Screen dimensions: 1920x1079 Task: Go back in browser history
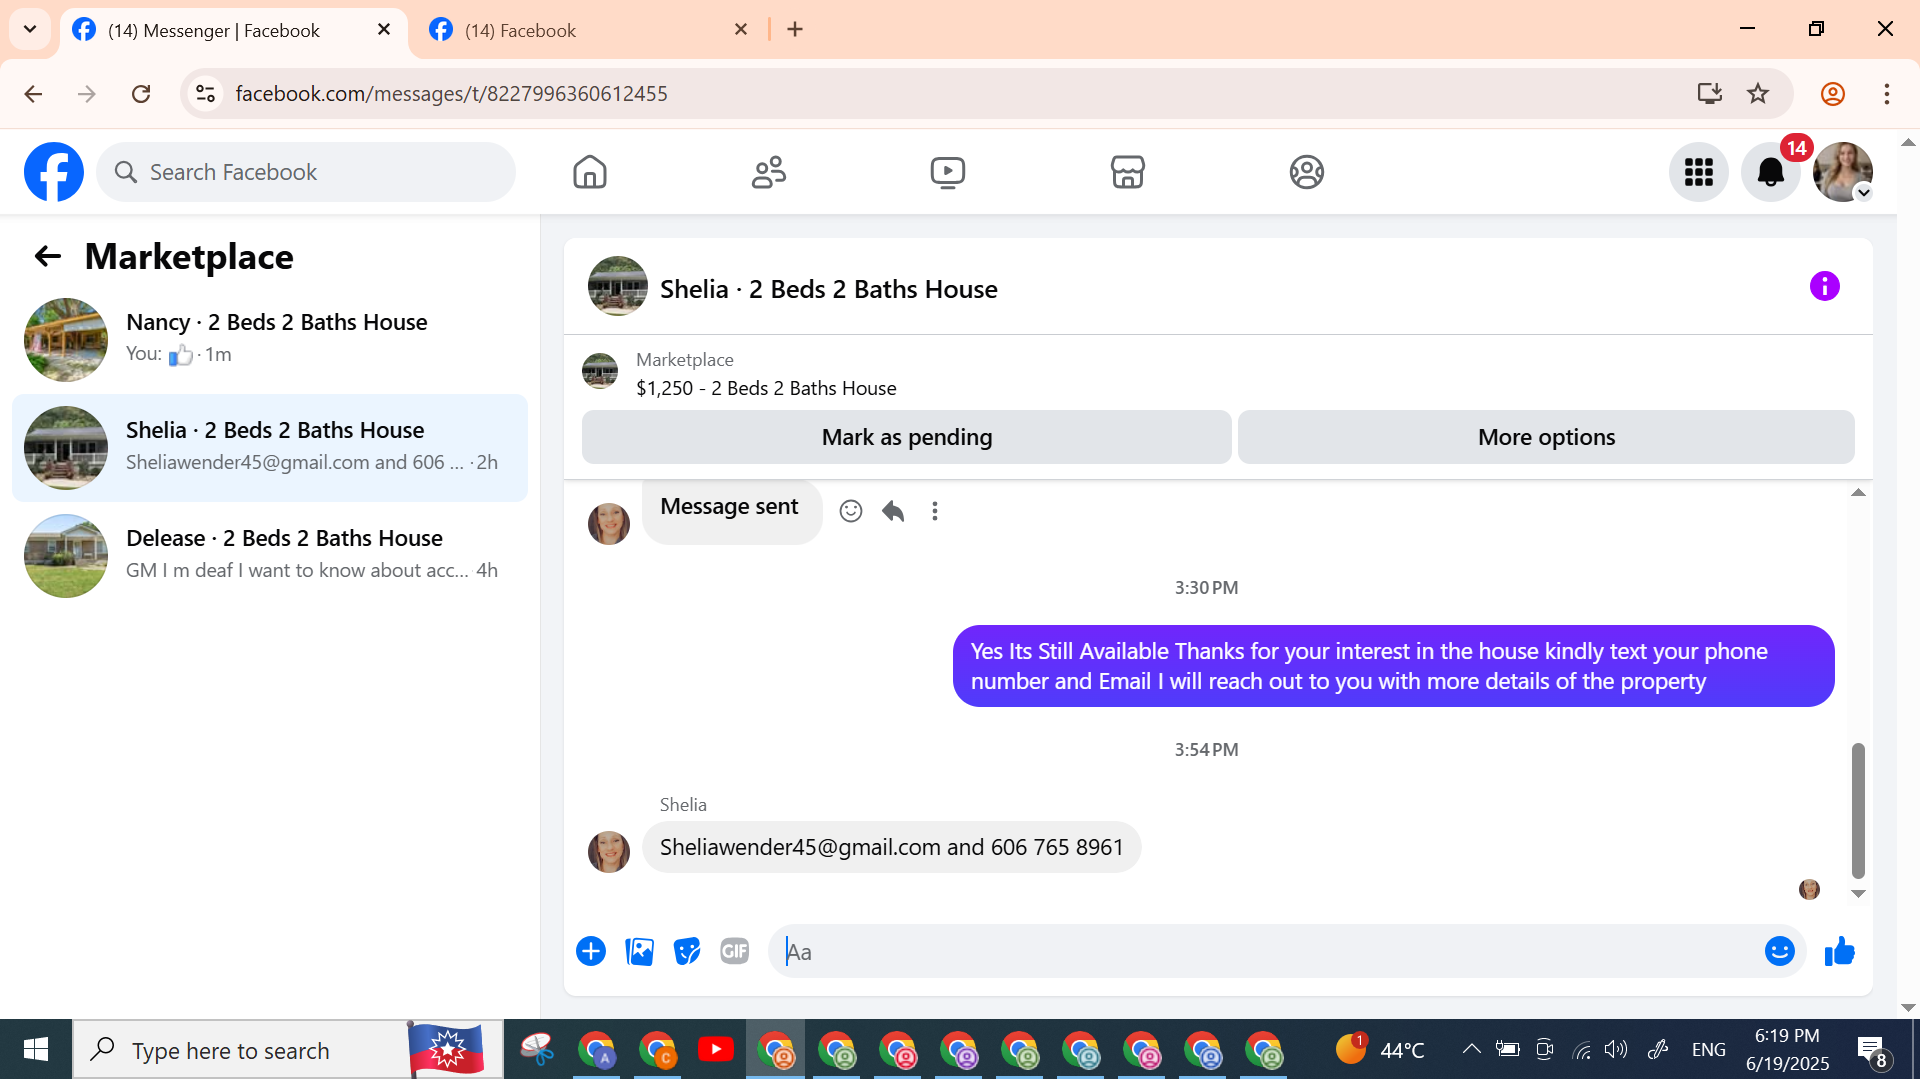[x=33, y=94]
